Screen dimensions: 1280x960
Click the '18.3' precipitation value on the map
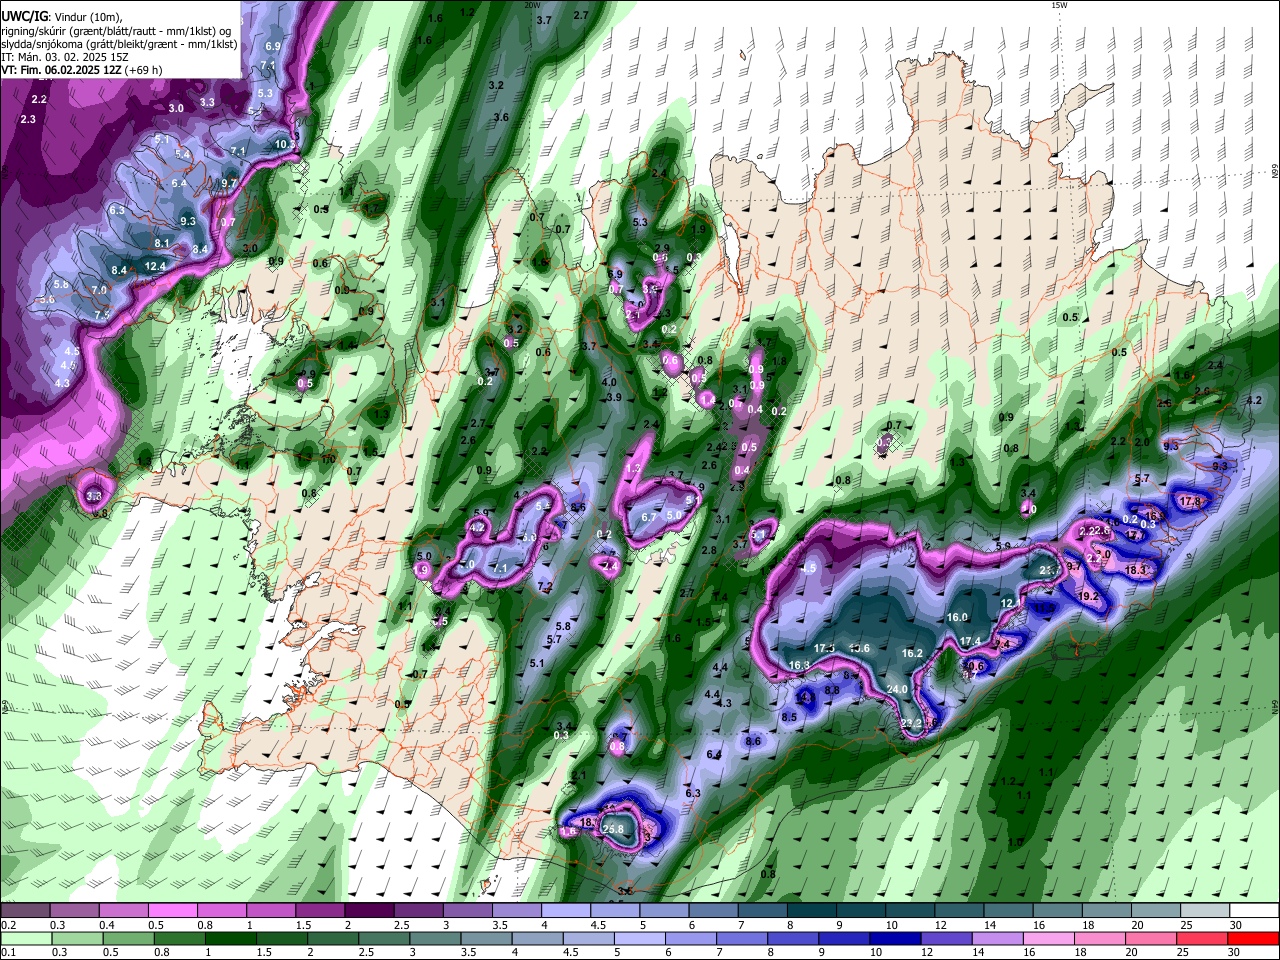pyautogui.click(x=1137, y=570)
